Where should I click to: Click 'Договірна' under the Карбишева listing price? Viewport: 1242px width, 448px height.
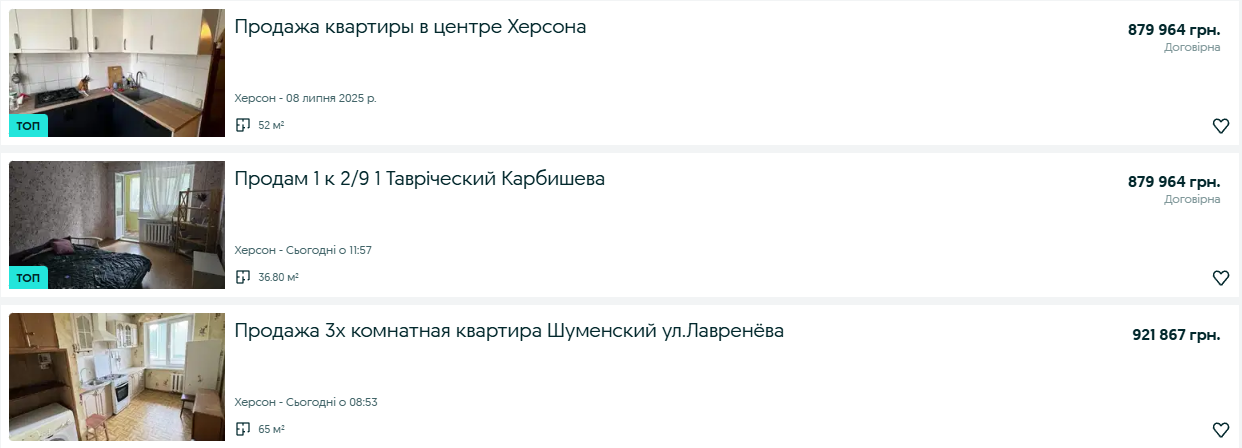coord(1192,200)
